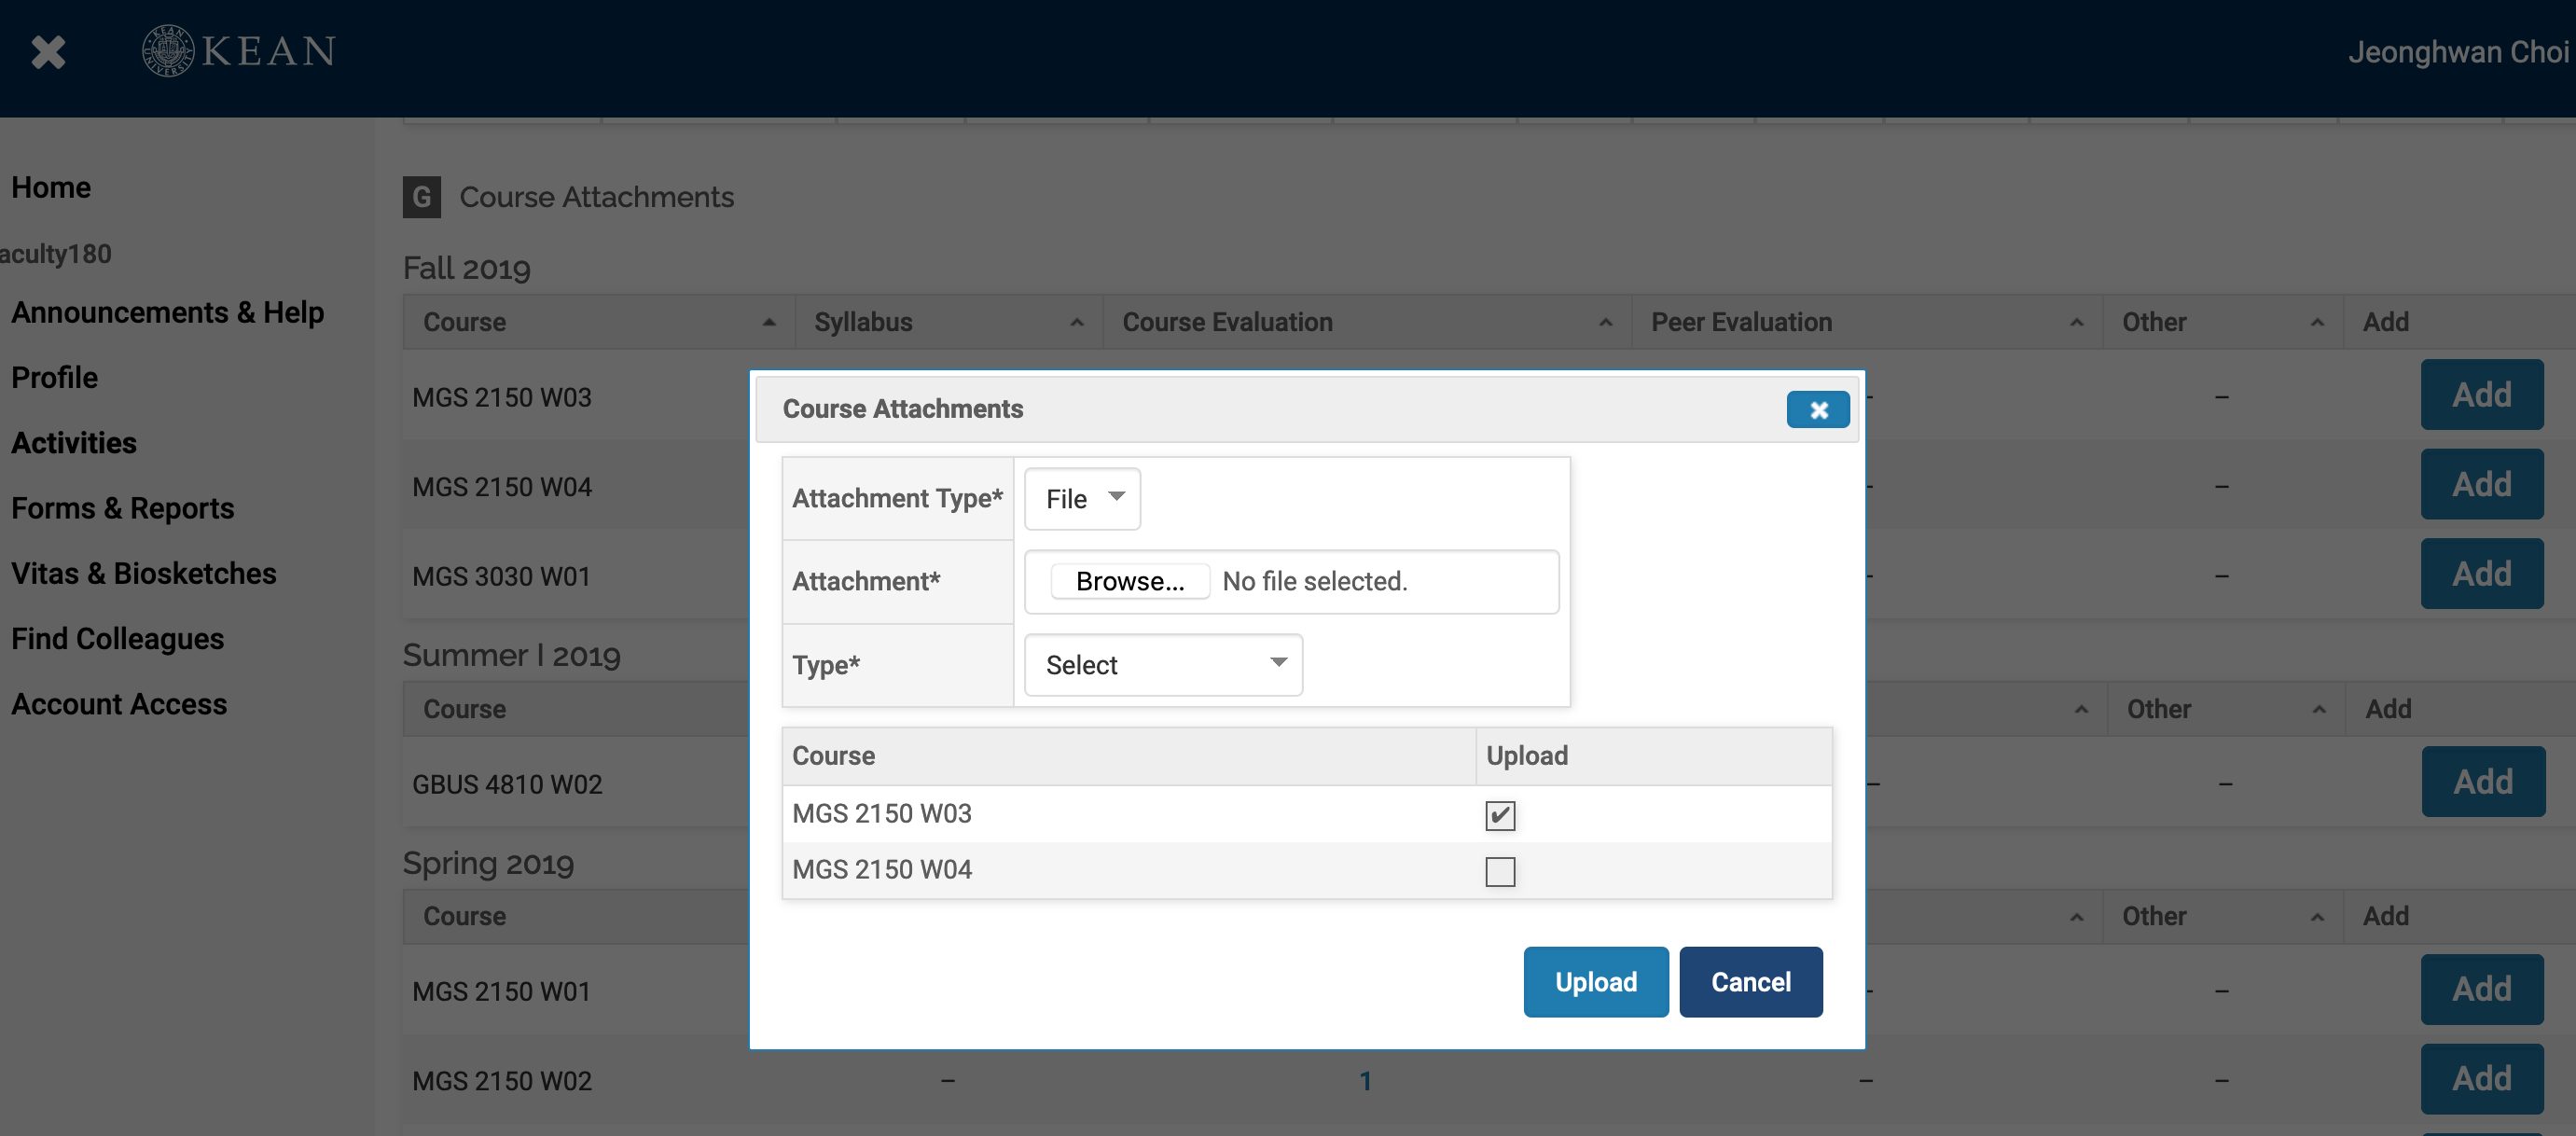The height and width of the screenshot is (1136, 2576).
Task: Click Add for MGS 2150 W01 row
Action: [2481, 989]
